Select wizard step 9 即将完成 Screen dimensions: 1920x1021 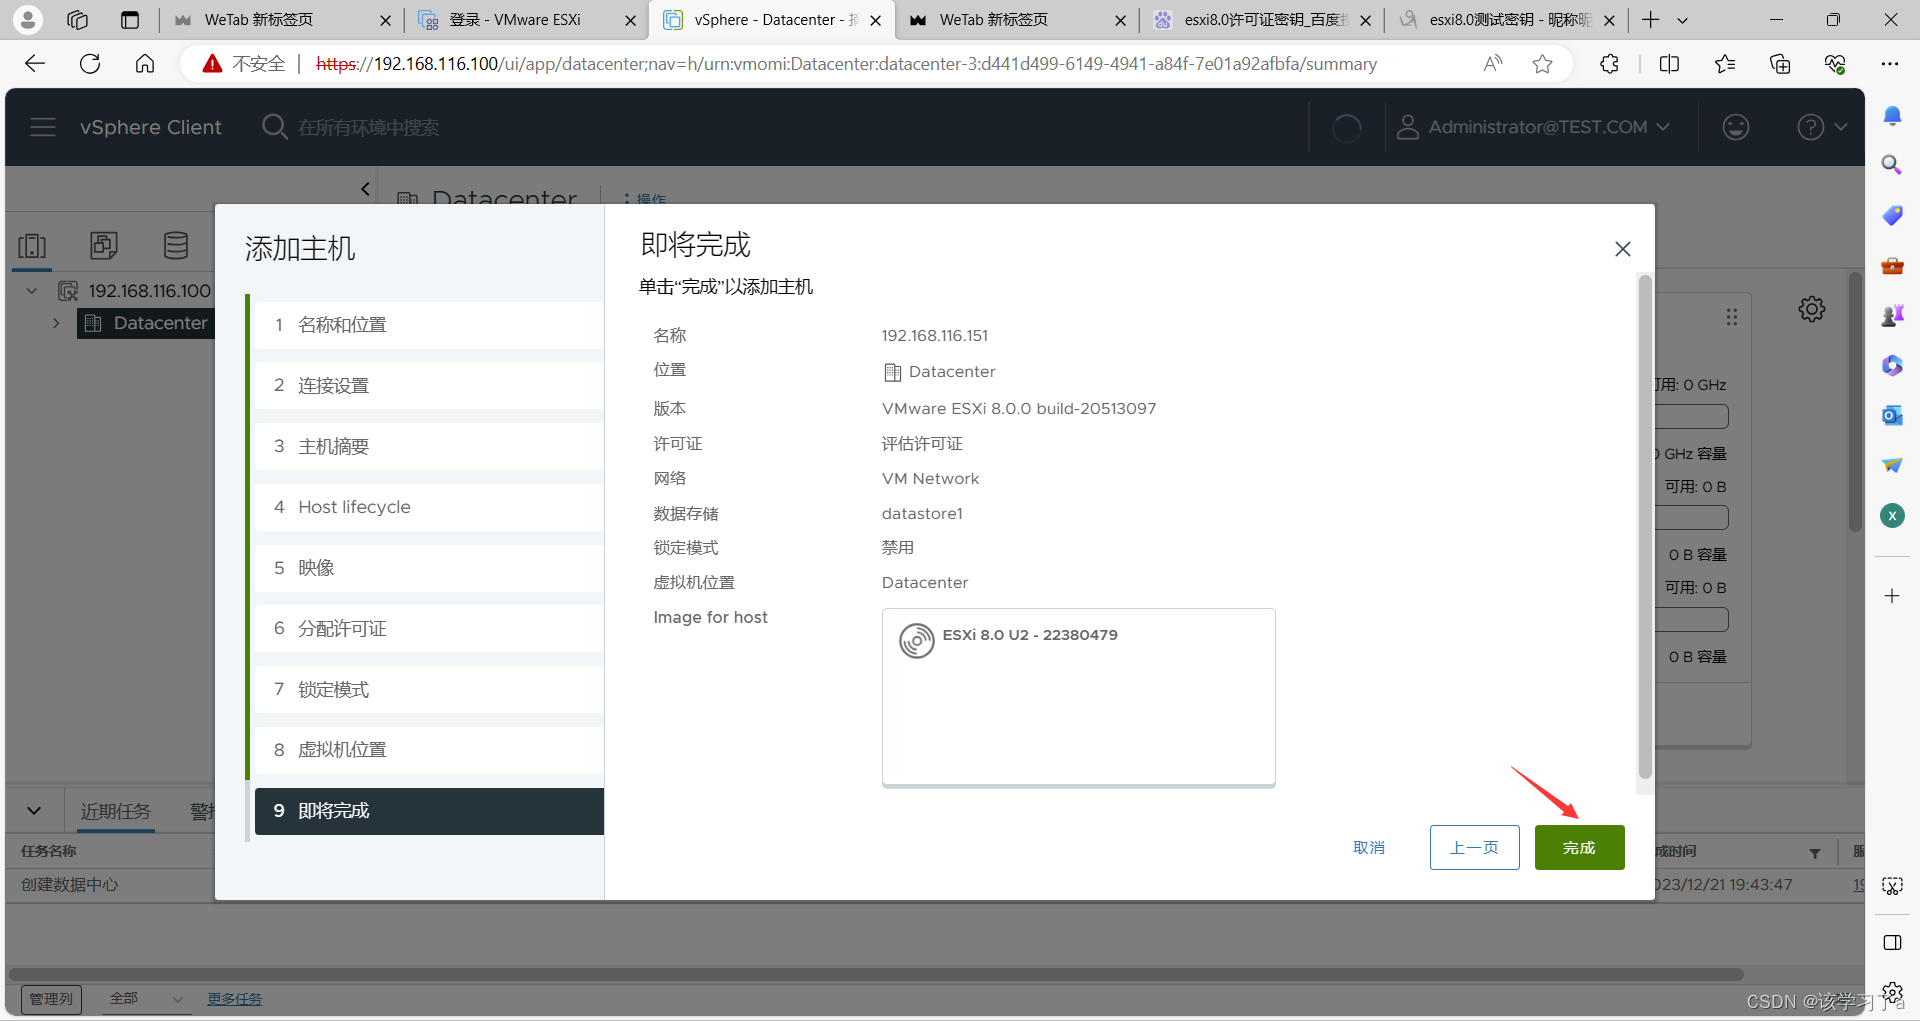pos(429,811)
